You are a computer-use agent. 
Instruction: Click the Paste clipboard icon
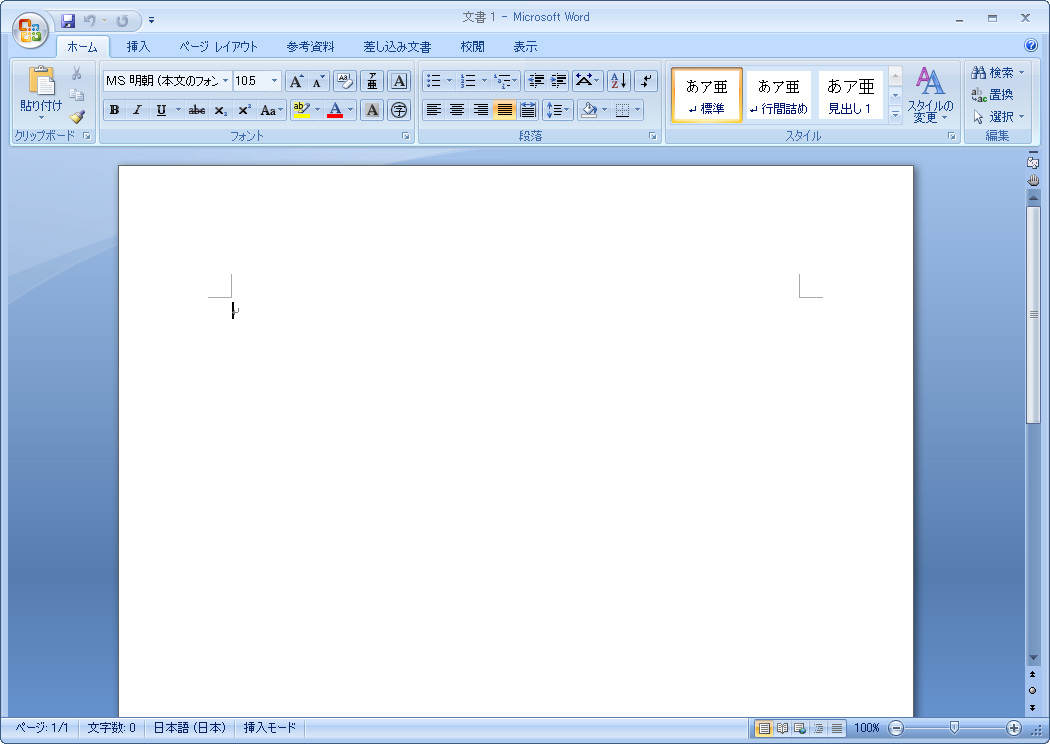[x=42, y=81]
